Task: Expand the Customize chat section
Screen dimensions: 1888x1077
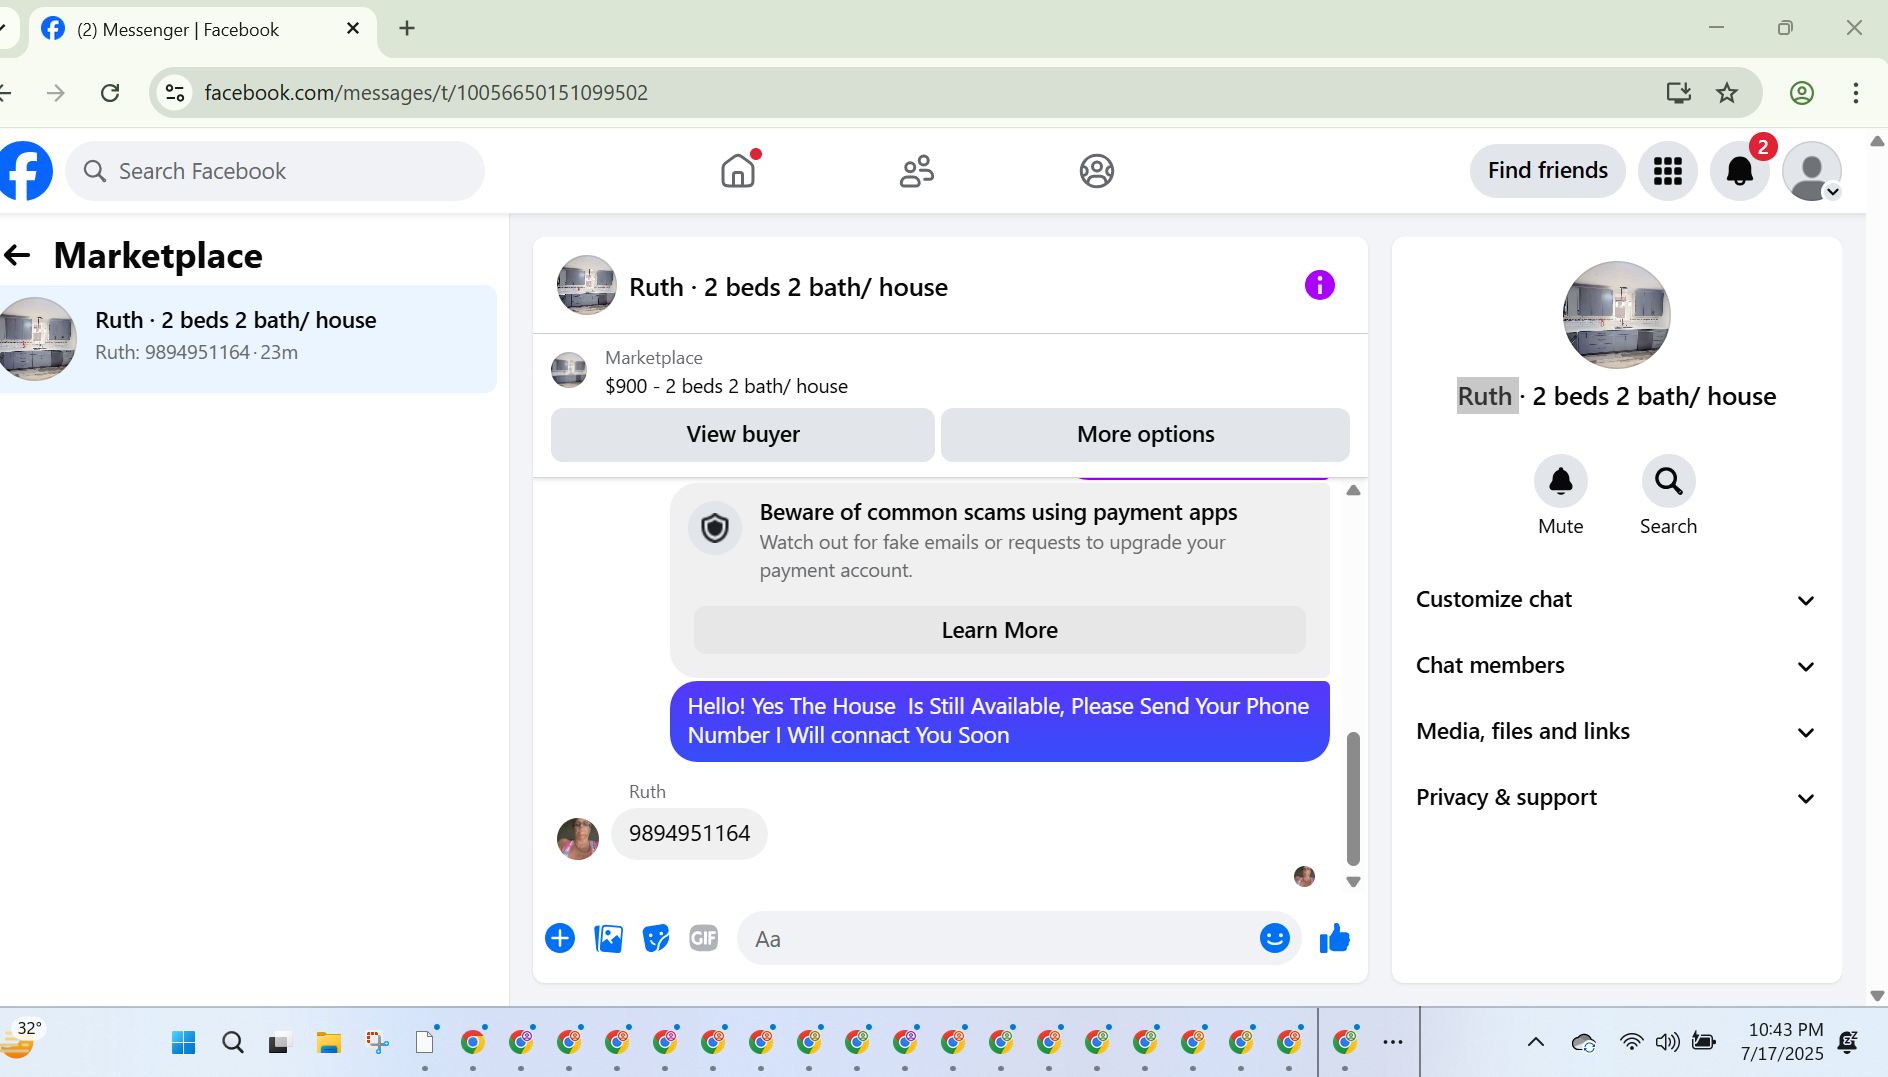Action: [x=1616, y=600]
